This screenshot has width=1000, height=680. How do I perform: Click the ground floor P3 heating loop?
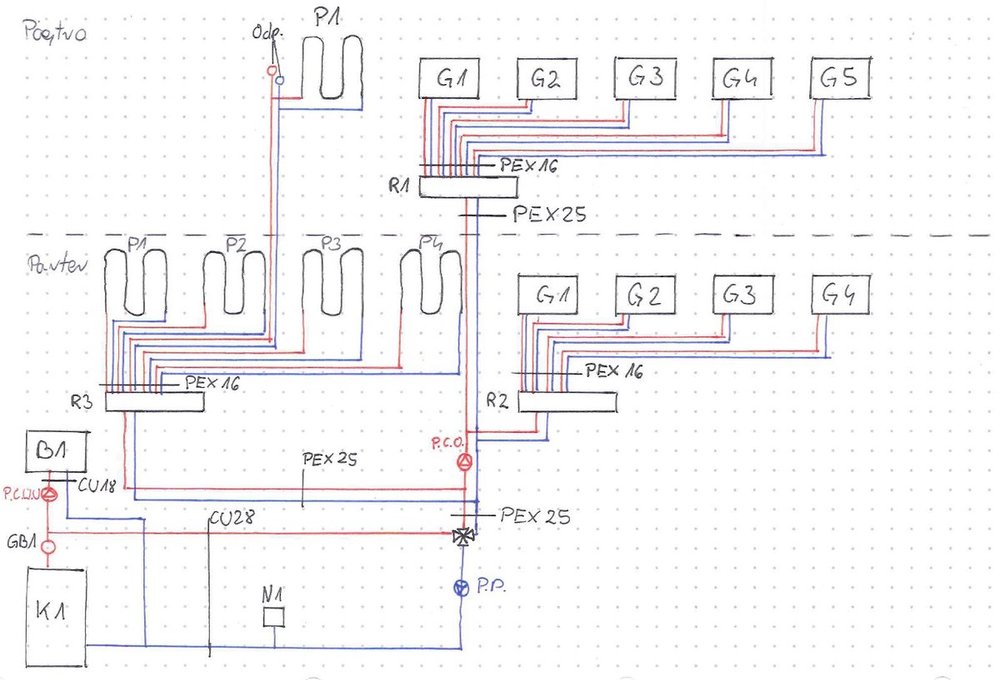click(x=333, y=282)
